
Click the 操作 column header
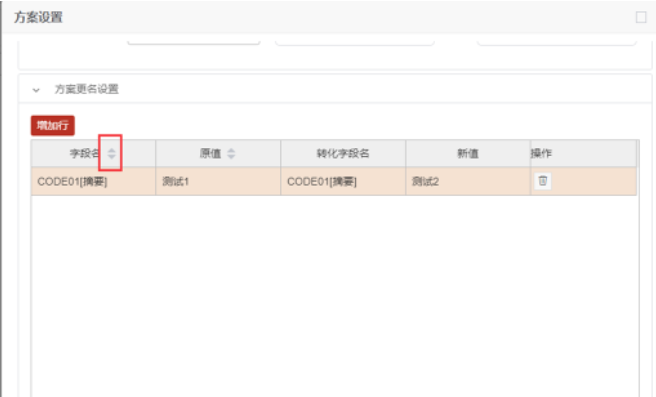pyautogui.click(x=583, y=154)
